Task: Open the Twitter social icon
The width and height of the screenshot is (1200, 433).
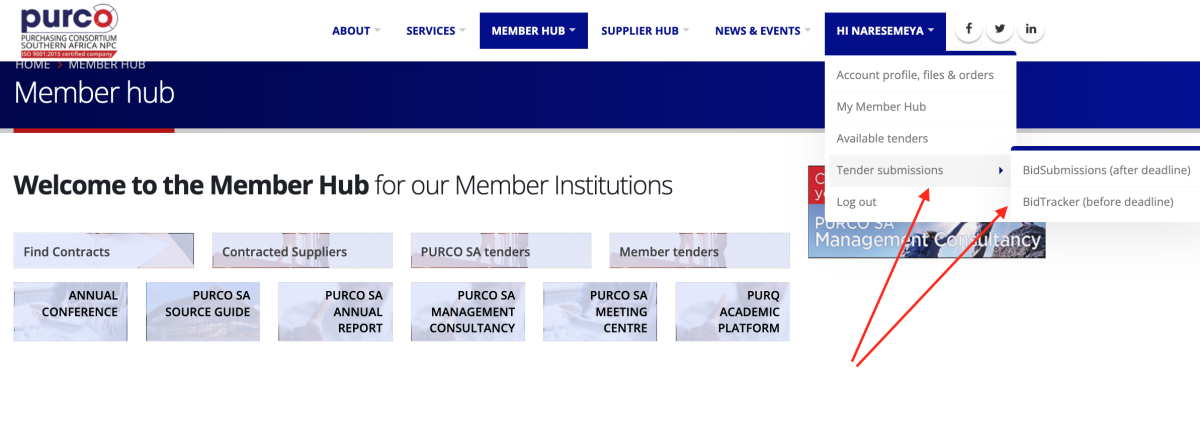Action: [x=999, y=30]
